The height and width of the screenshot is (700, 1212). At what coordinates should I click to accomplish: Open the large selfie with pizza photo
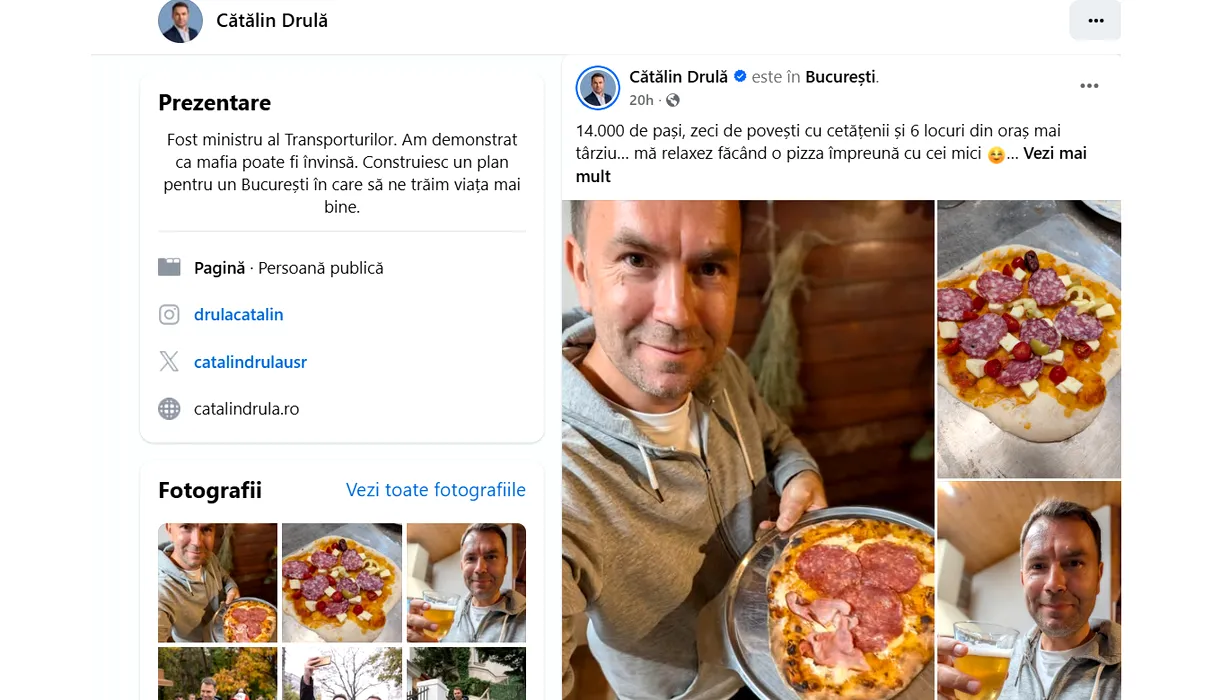tap(748, 450)
